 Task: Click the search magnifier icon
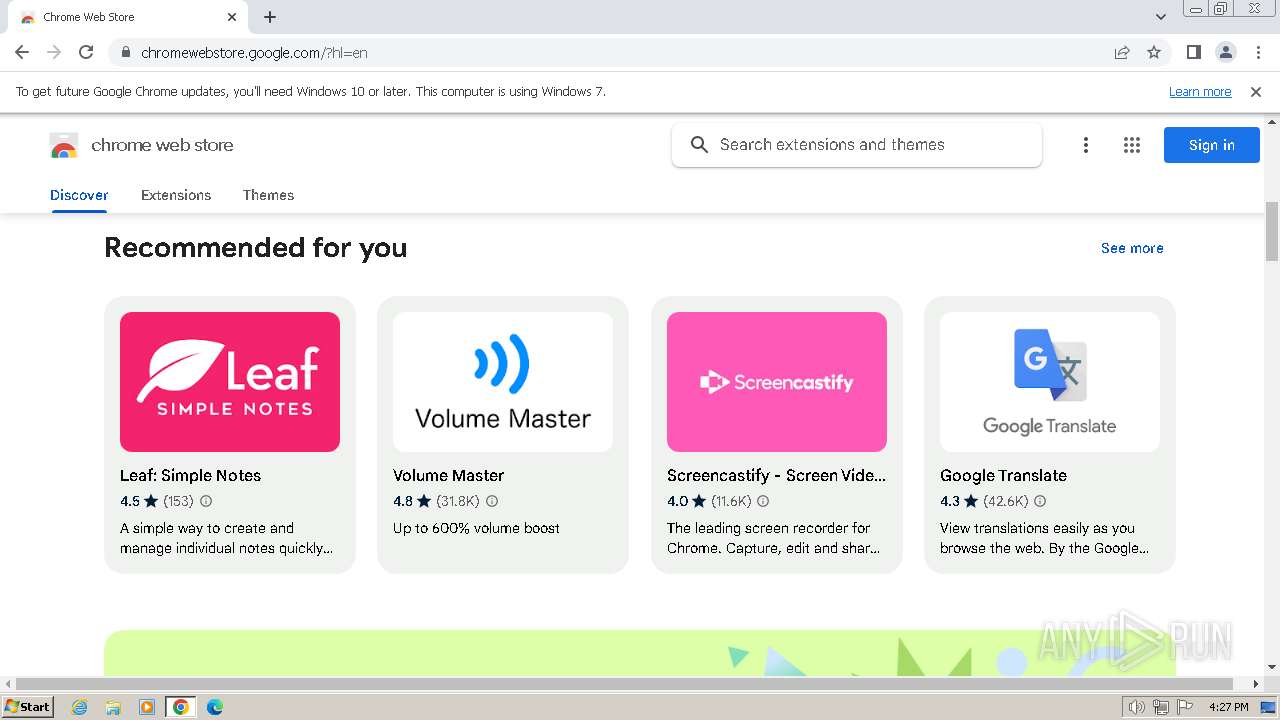point(699,145)
